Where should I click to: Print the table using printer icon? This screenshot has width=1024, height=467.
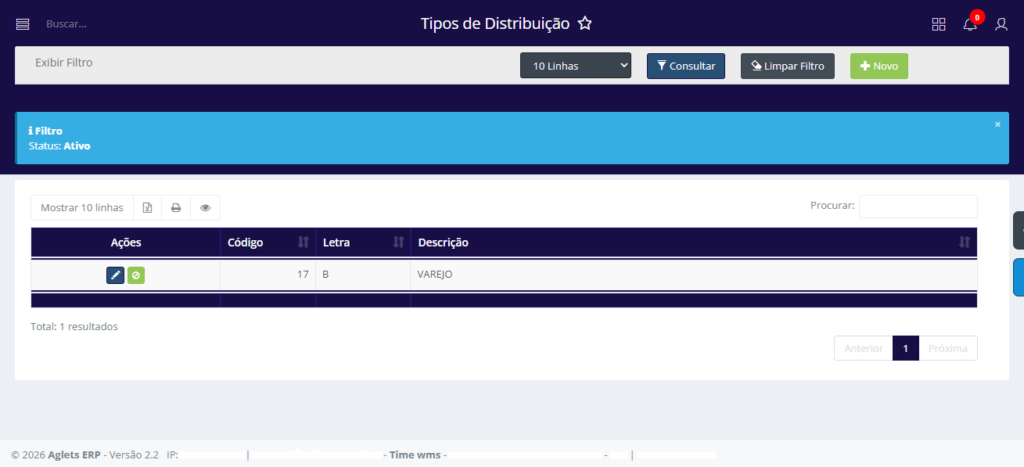point(176,208)
